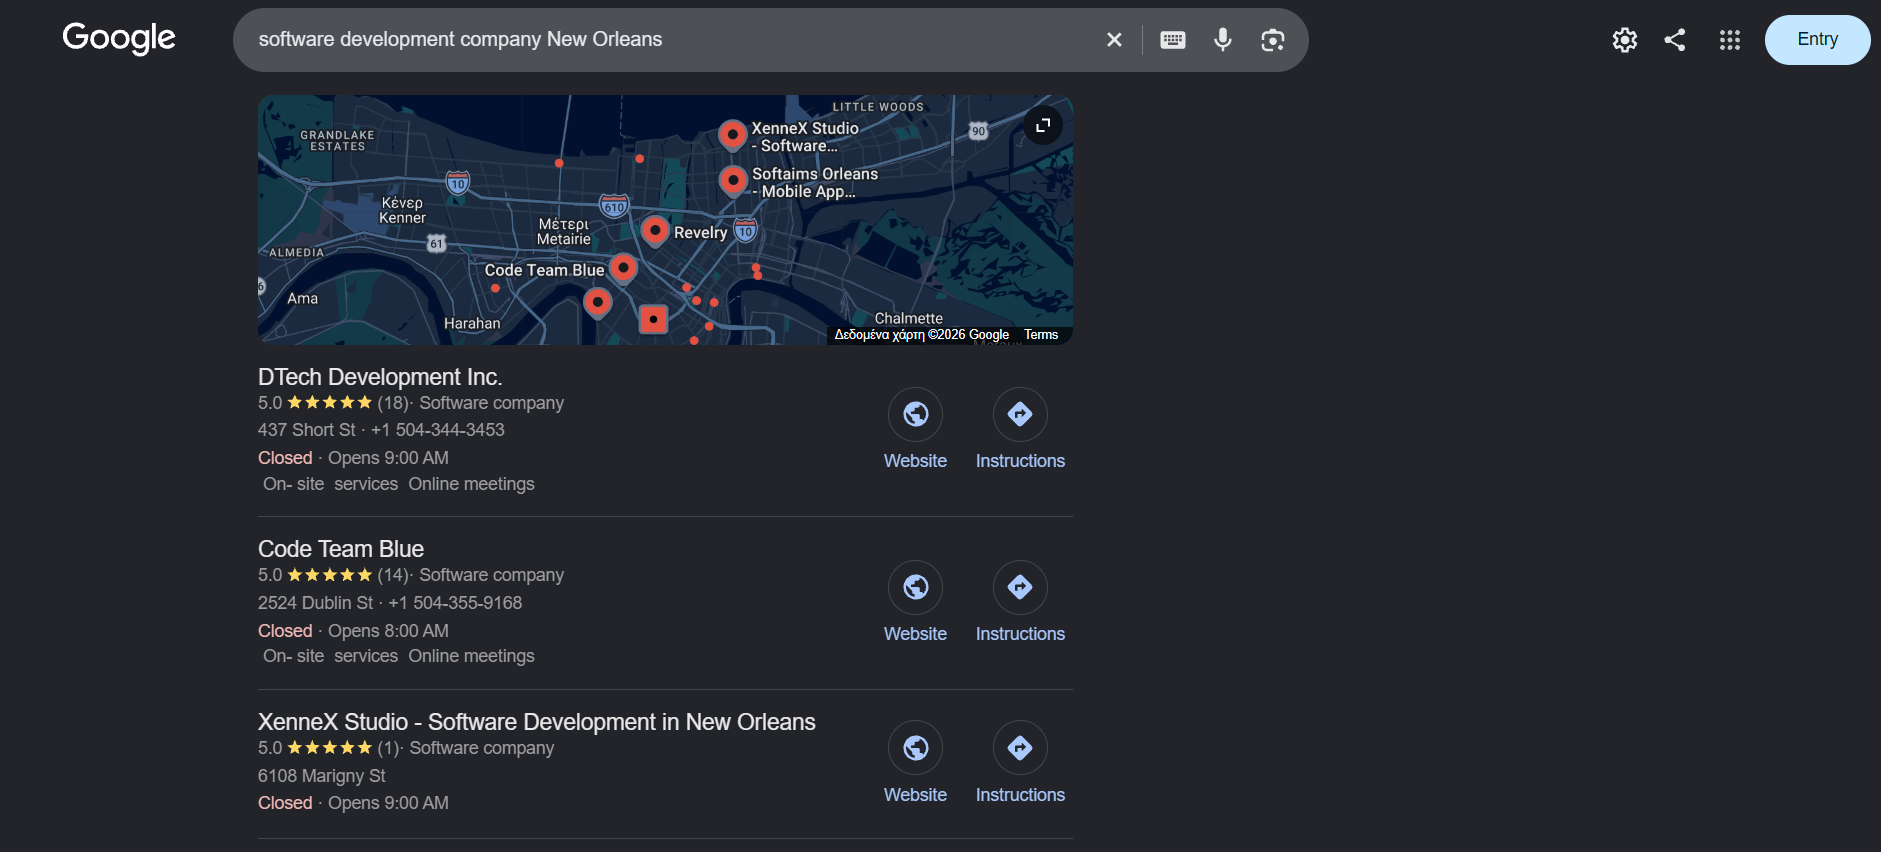Open Google quick settings gear
This screenshot has width=1881, height=852.
(1625, 40)
